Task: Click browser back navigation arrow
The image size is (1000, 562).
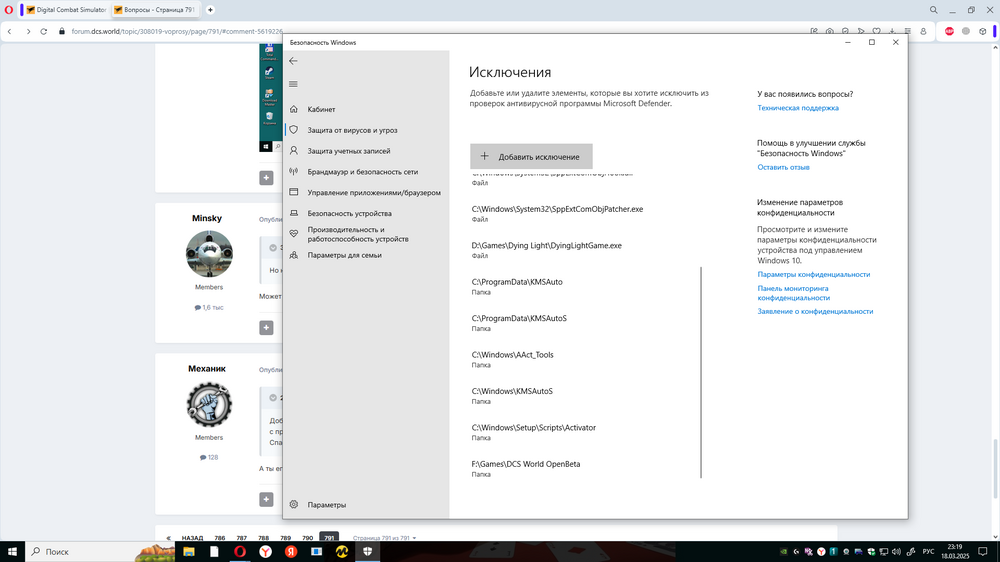Action: coord(10,31)
